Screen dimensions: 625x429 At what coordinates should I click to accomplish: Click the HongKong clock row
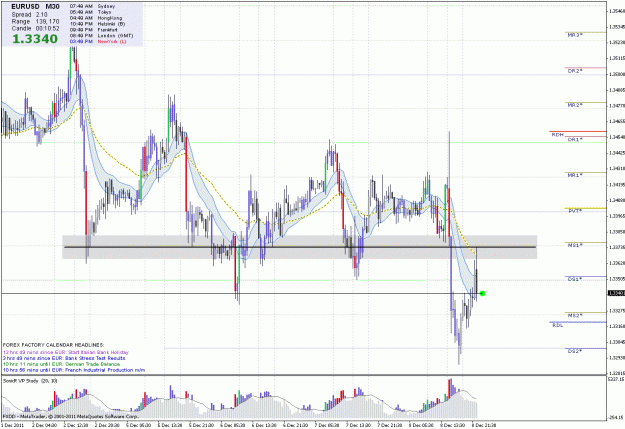(96, 18)
